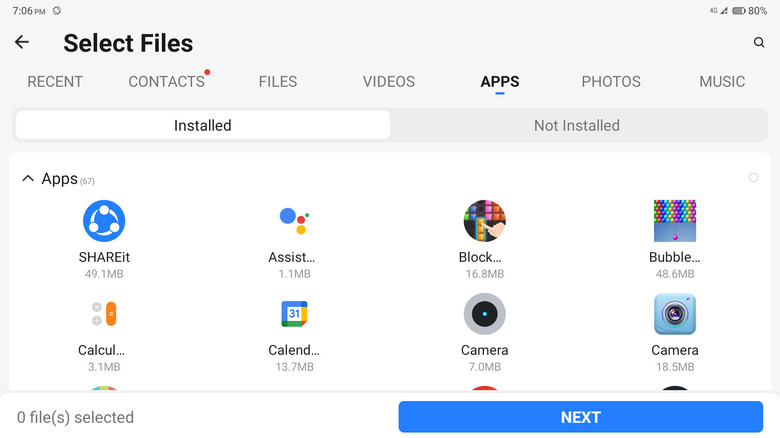Open the search magnifier icon
The width and height of the screenshot is (780, 438).
tap(759, 42)
